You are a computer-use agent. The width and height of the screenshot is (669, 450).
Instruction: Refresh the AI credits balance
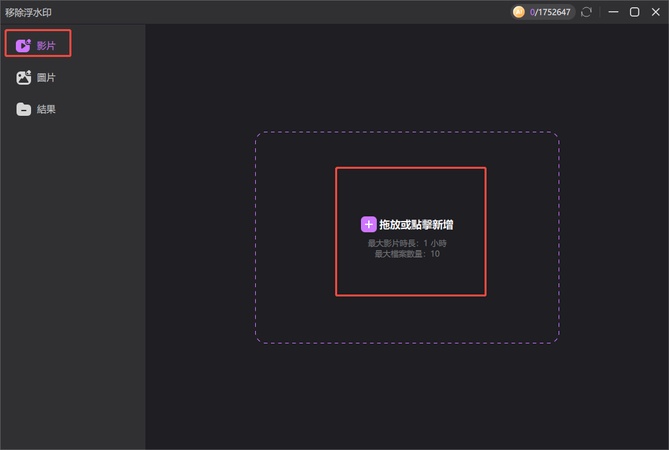point(586,12)
